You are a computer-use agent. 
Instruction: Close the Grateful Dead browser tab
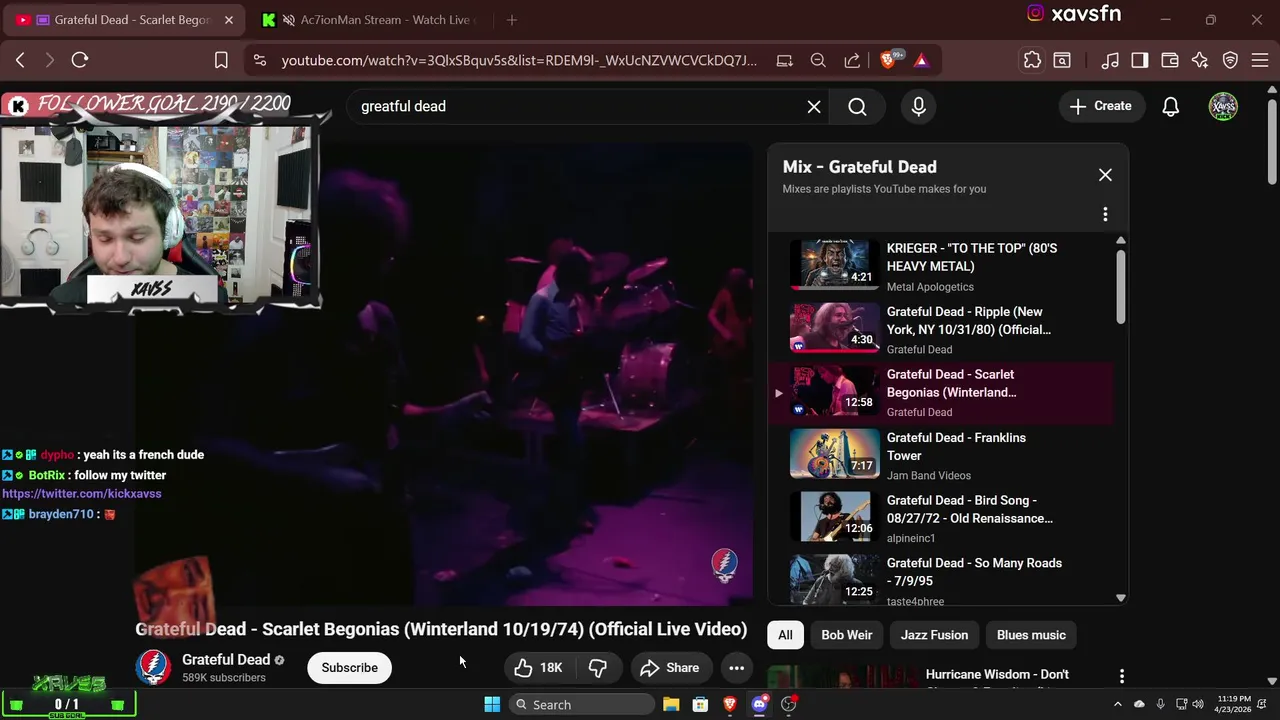coord(229,20)
